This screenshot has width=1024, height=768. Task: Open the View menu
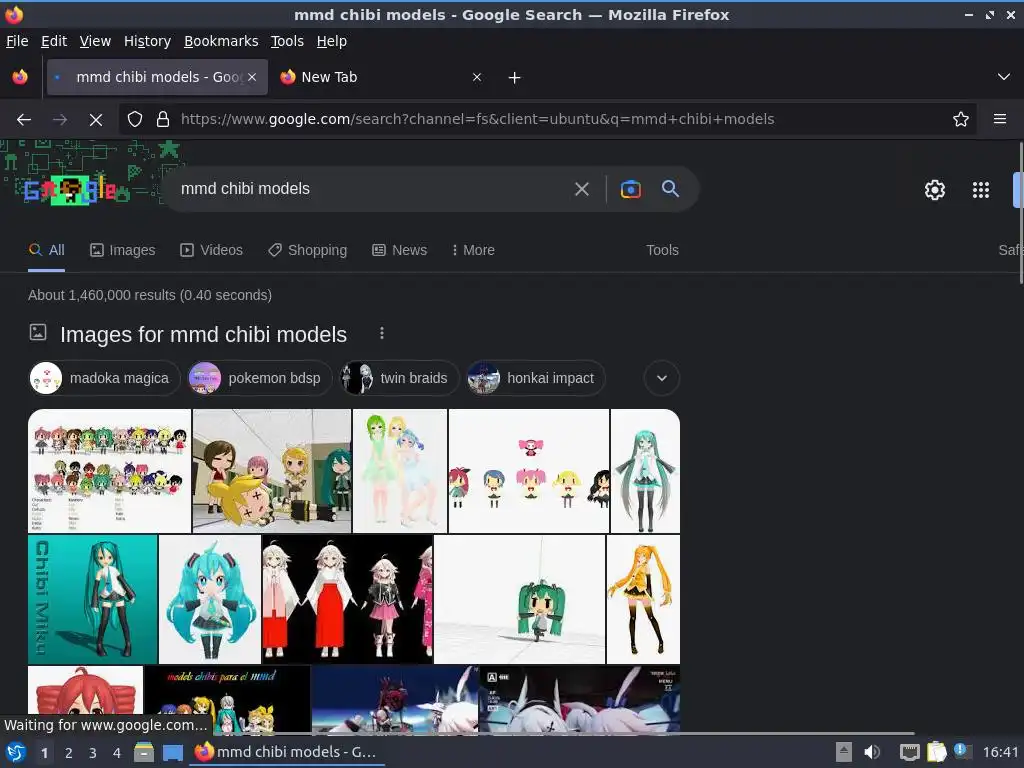(95, 41)
